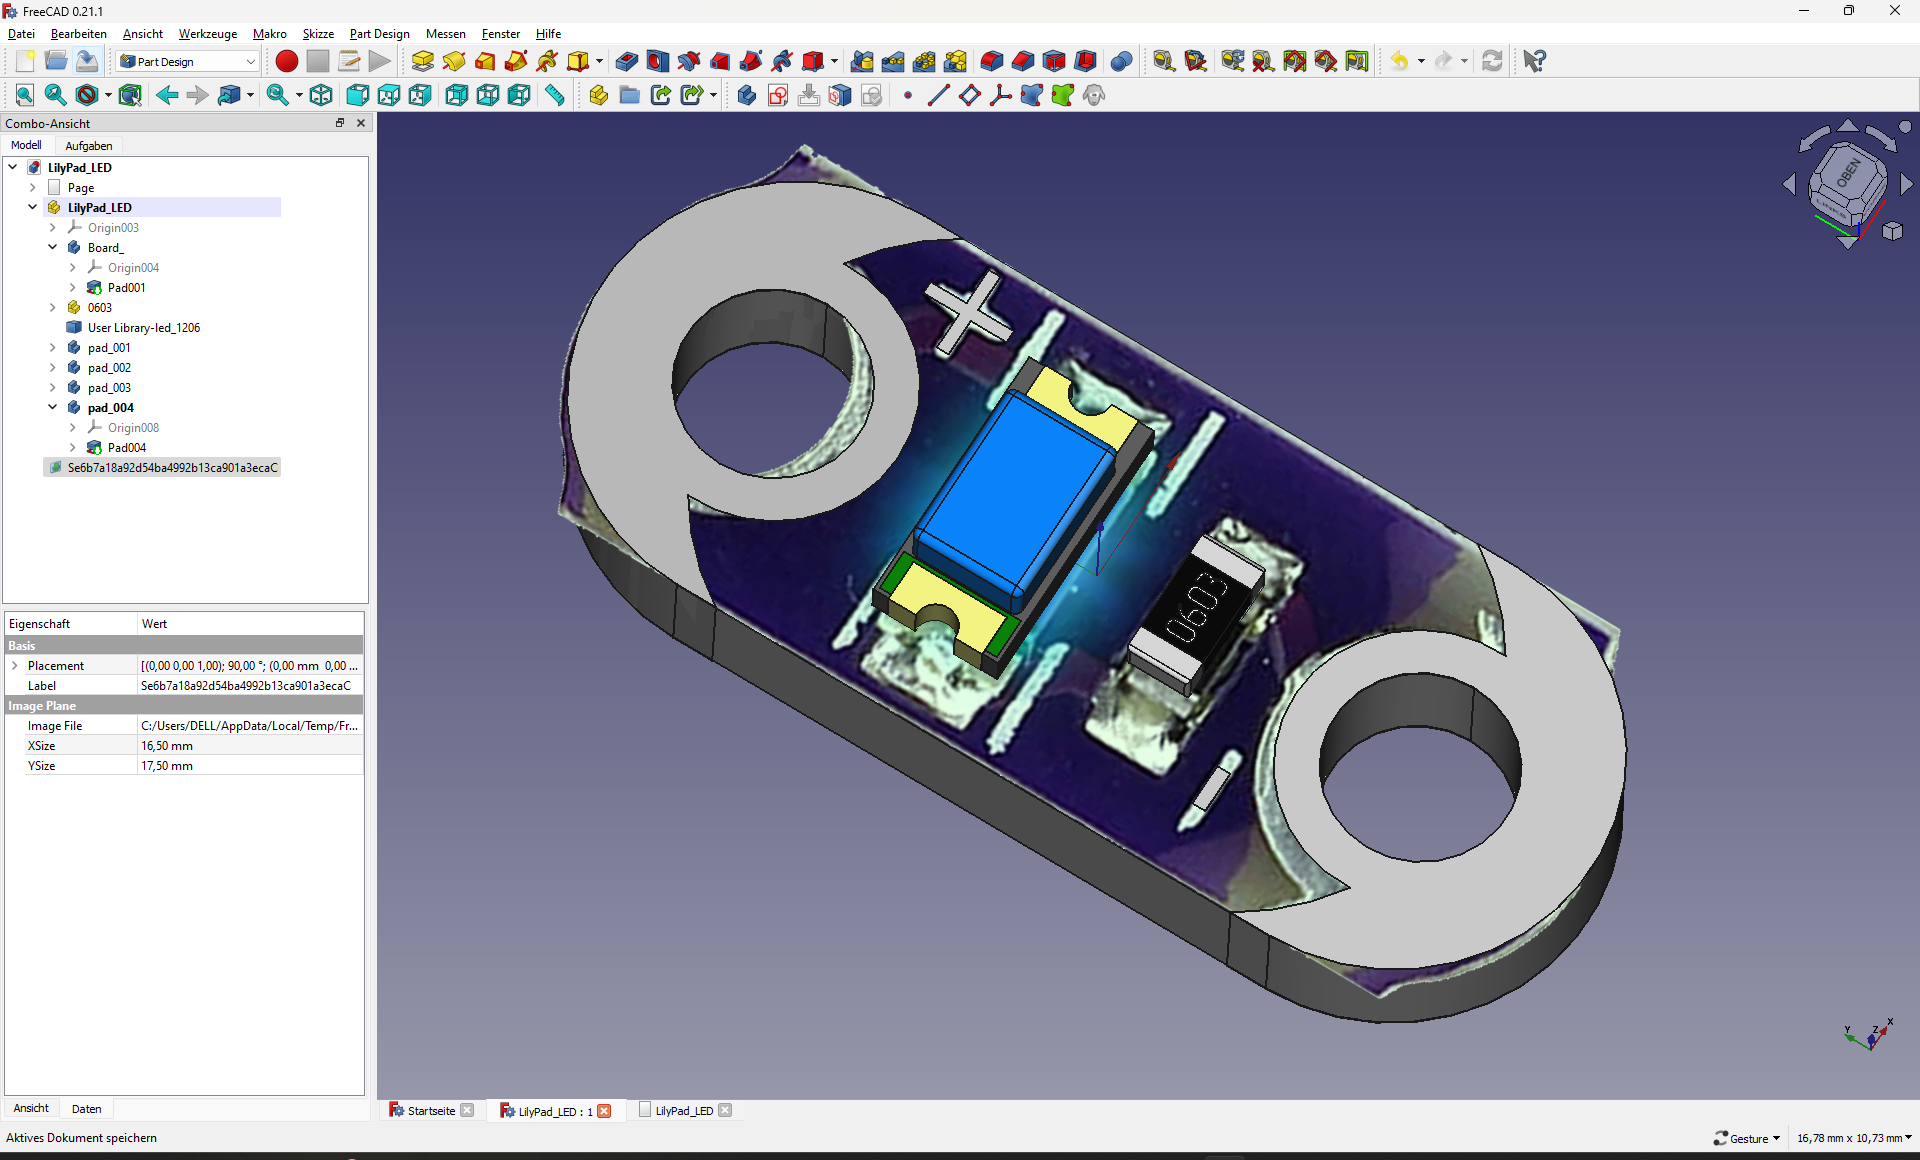
Task: Toggle all measurements visibility
Action: click(1295, 61)
